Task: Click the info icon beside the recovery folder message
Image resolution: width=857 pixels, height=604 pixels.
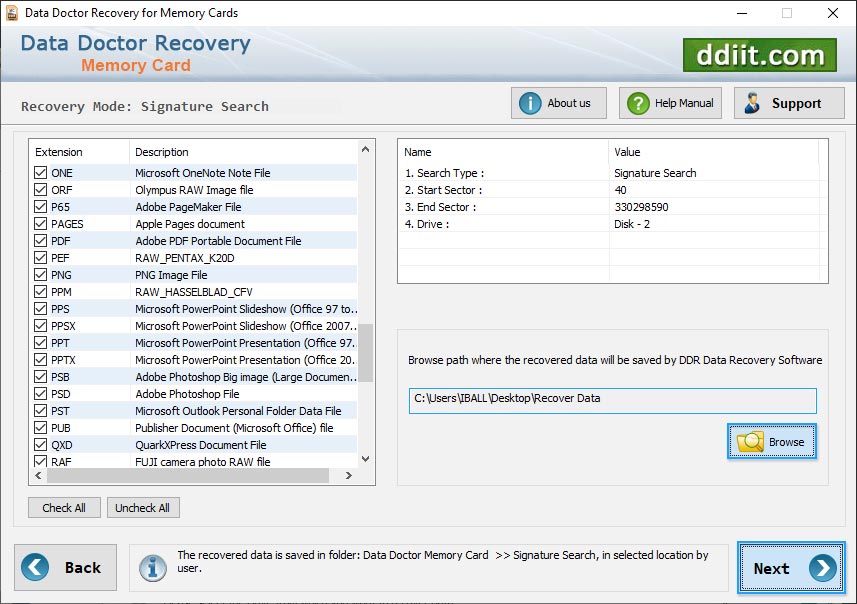Action: click(x=152, y=567)
